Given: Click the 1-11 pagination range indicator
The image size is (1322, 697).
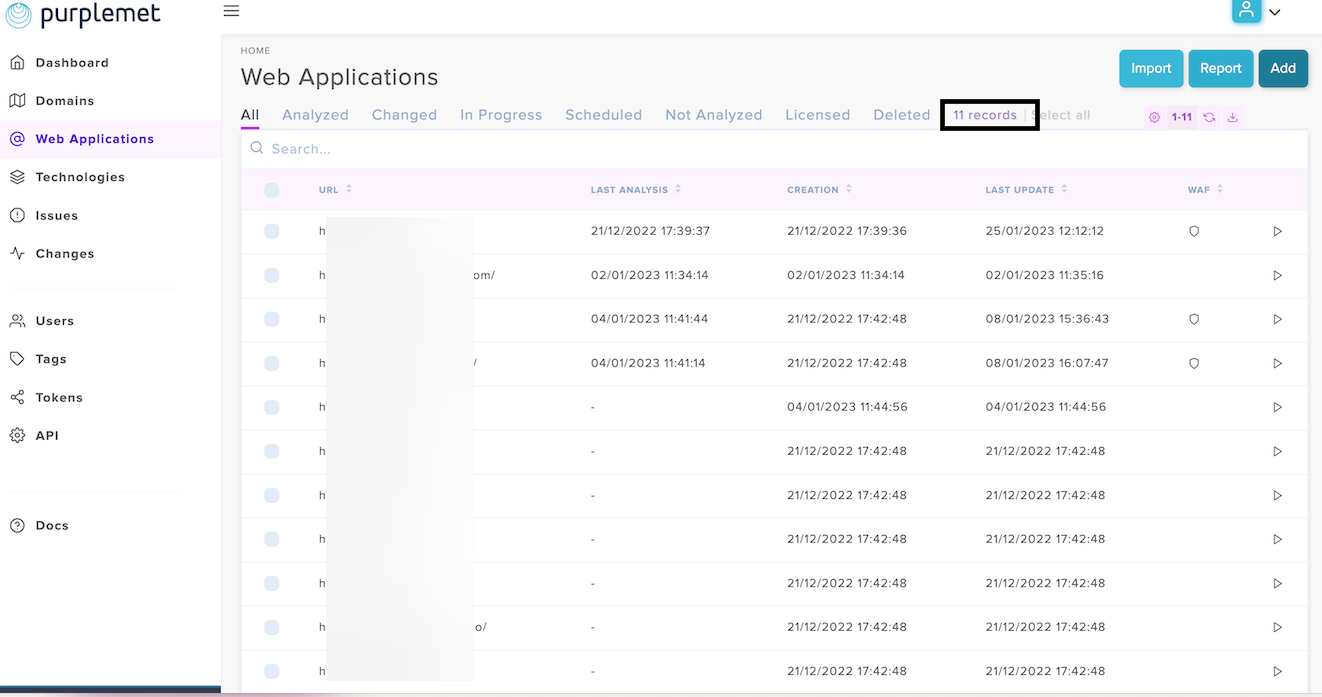Looking at the screenshot, I should 1182,117.
